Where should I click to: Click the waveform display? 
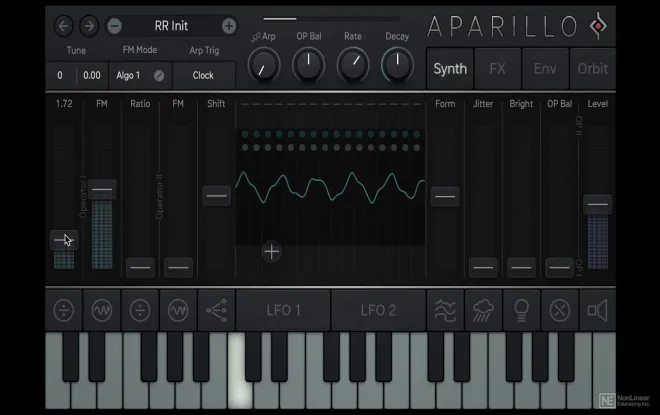click(x=330, y=189)
